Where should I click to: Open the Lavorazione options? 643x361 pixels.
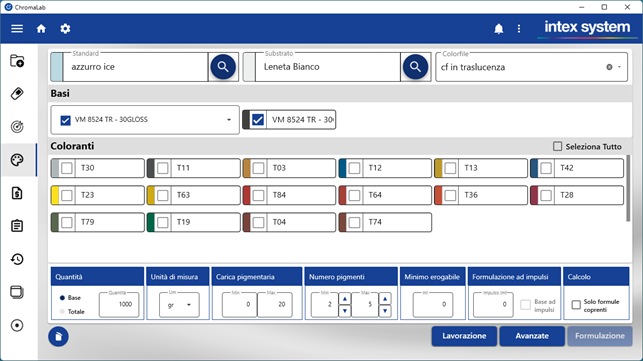(464, 336)
